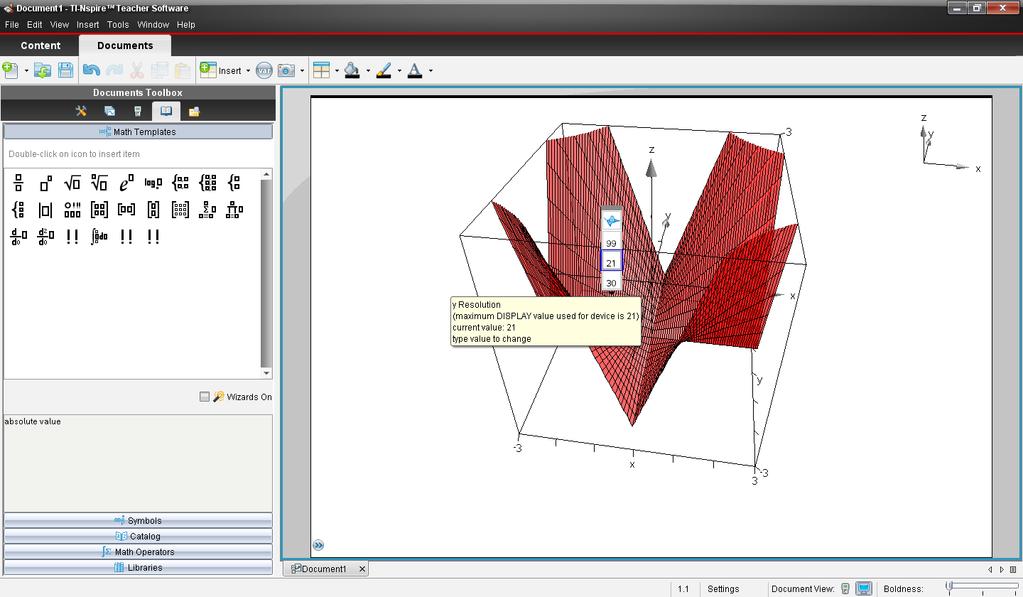Click the resolution value 30 field
Screen dimensions: 1023x597
[x=611, y=282]
